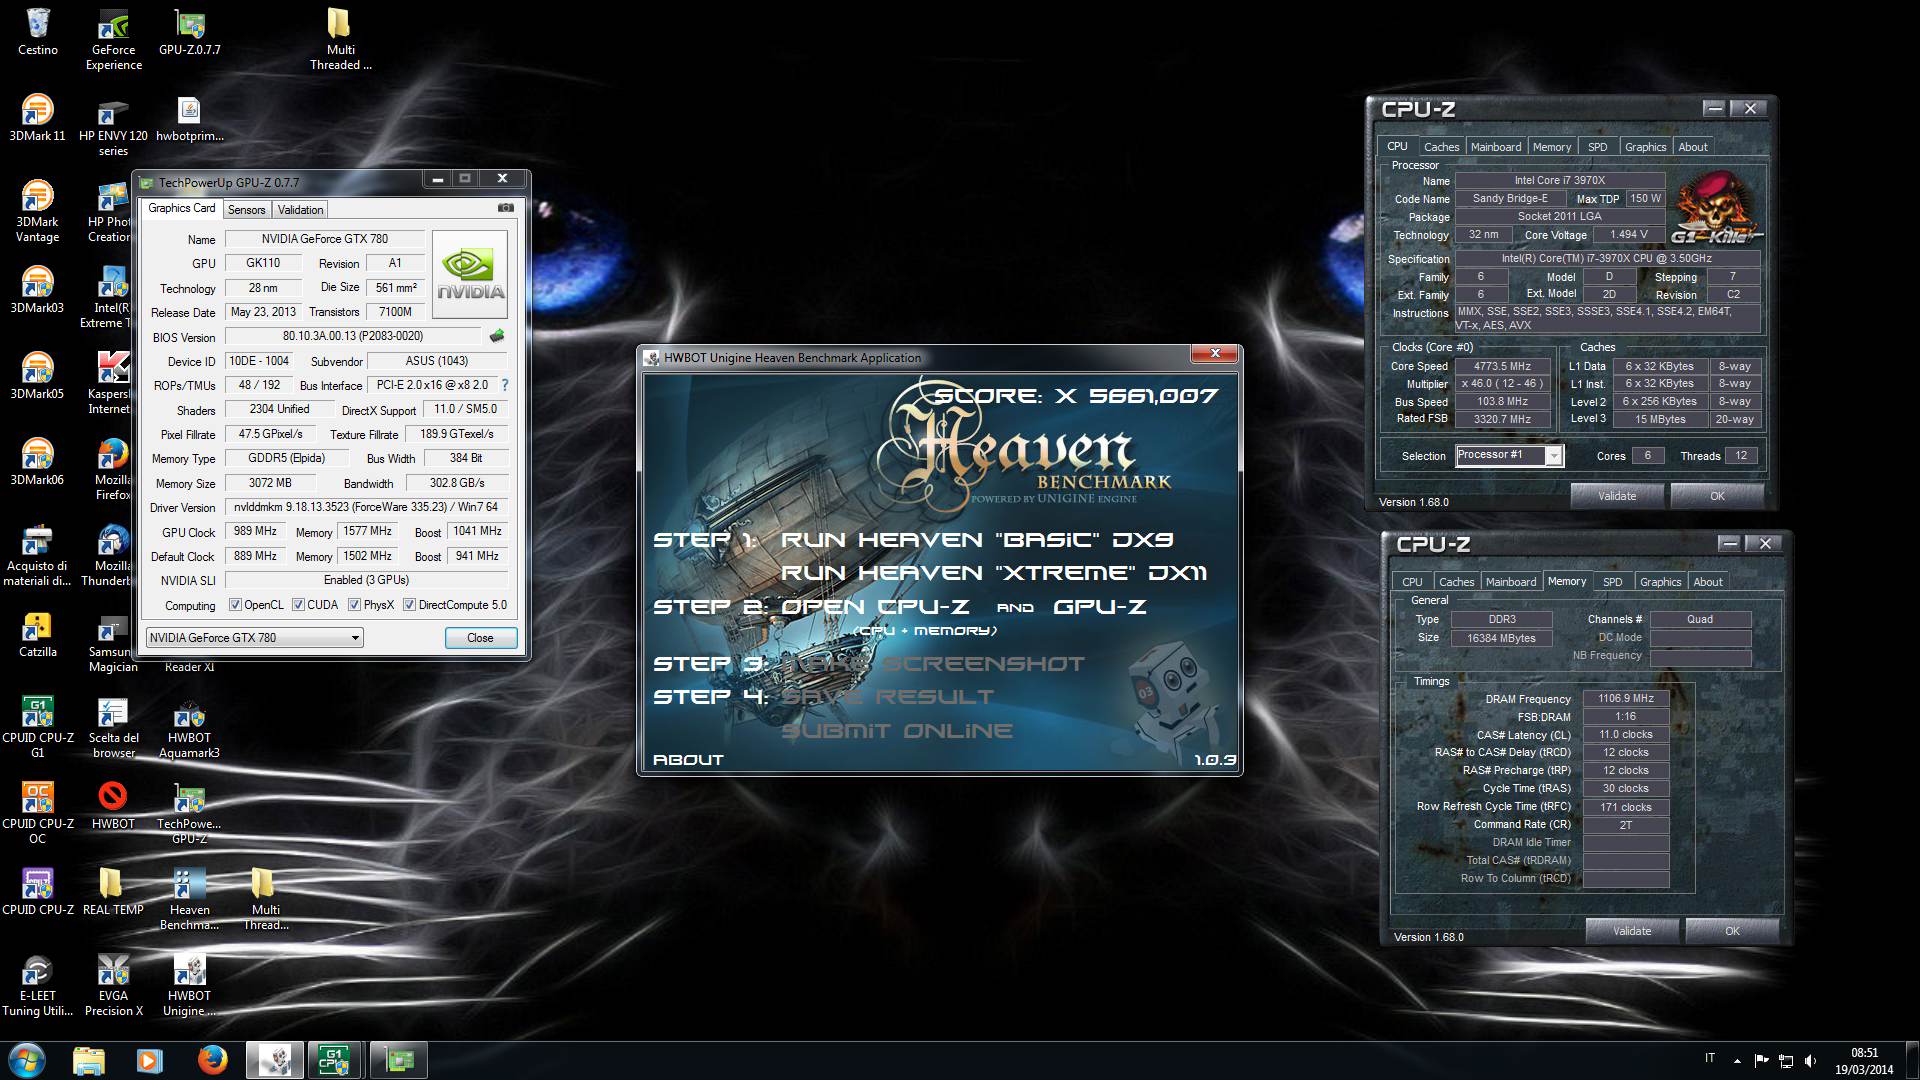Click SUBMIT ONLINE in Heaven window
This screenshot has height=1080, width=1920.
click(x=897, y=731)
